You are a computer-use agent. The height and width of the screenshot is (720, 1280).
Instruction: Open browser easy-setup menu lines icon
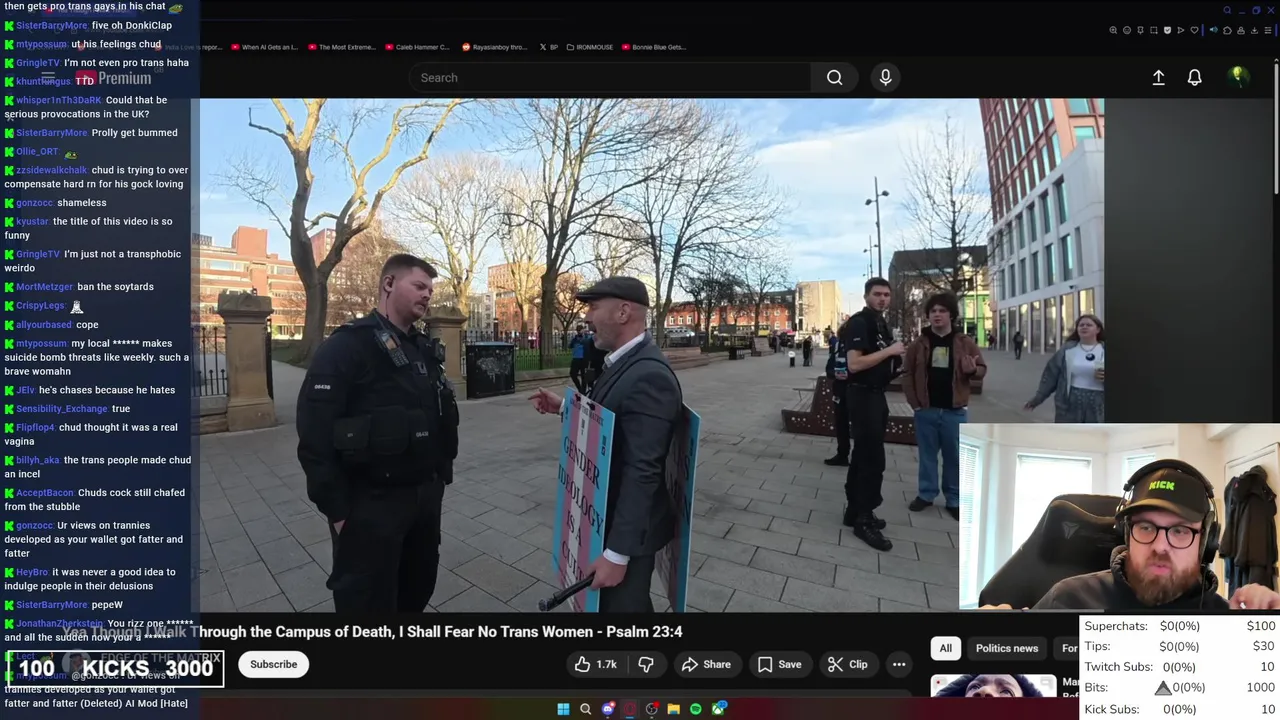tap(1268, 30)
